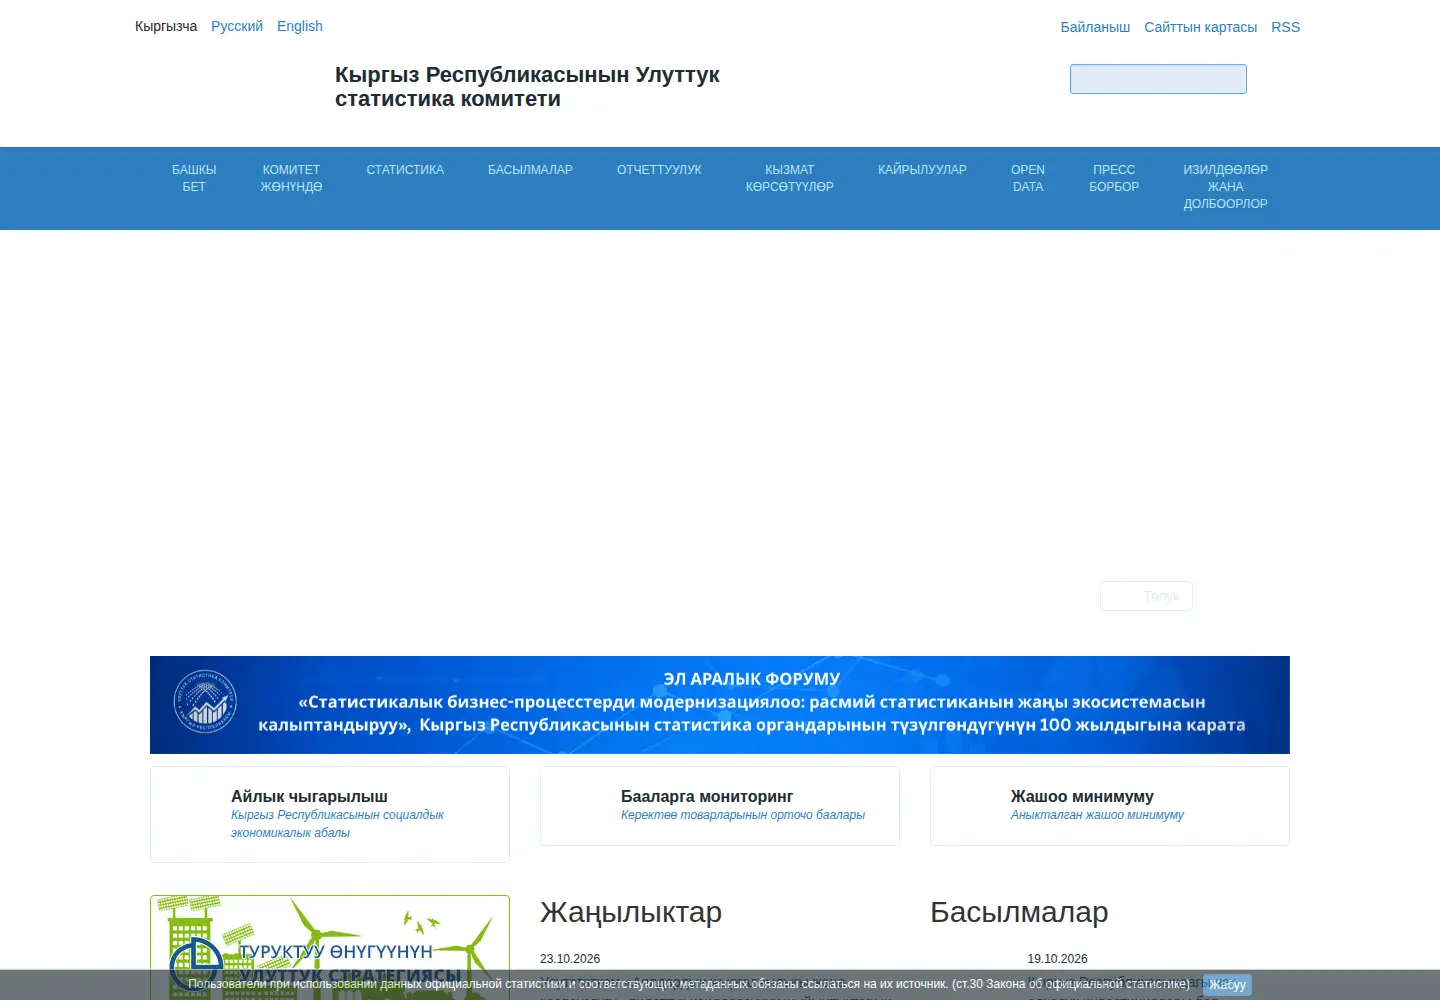Viewport: 1440px width, 1000px height.
Task: Open ИЗИЛДӨӨЛӨР ЖАНА ДОЛБООРЛОР menu item
Action: (1225, 187)
